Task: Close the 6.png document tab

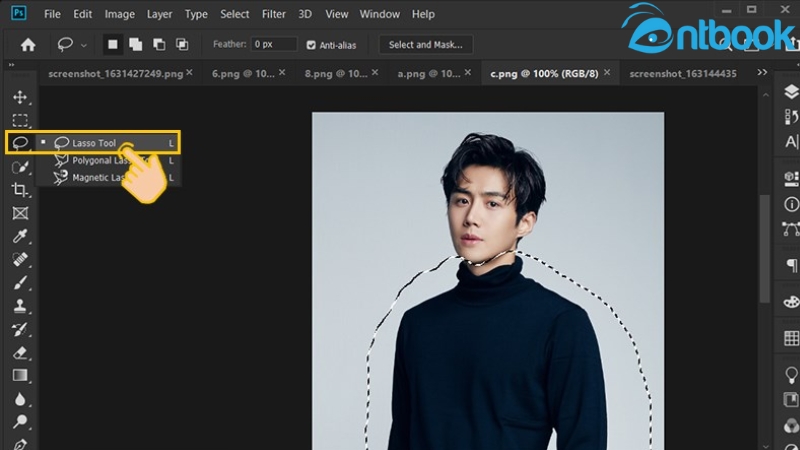Action: point(282,72)
